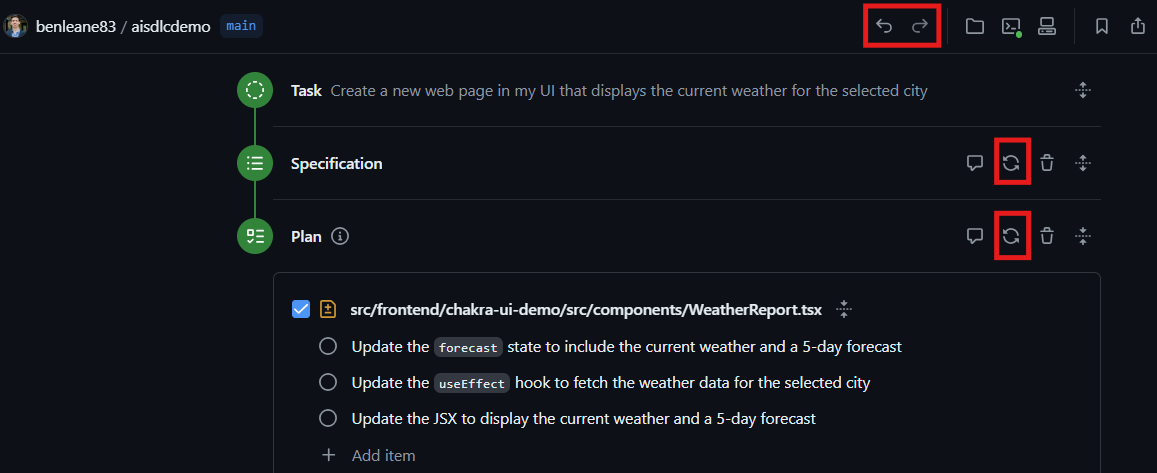Image resolution: width=1157 pixels, height=473 pixels.
Task: Bookmark this session with the bookmark icon
Action: [x=1102, y=27]
